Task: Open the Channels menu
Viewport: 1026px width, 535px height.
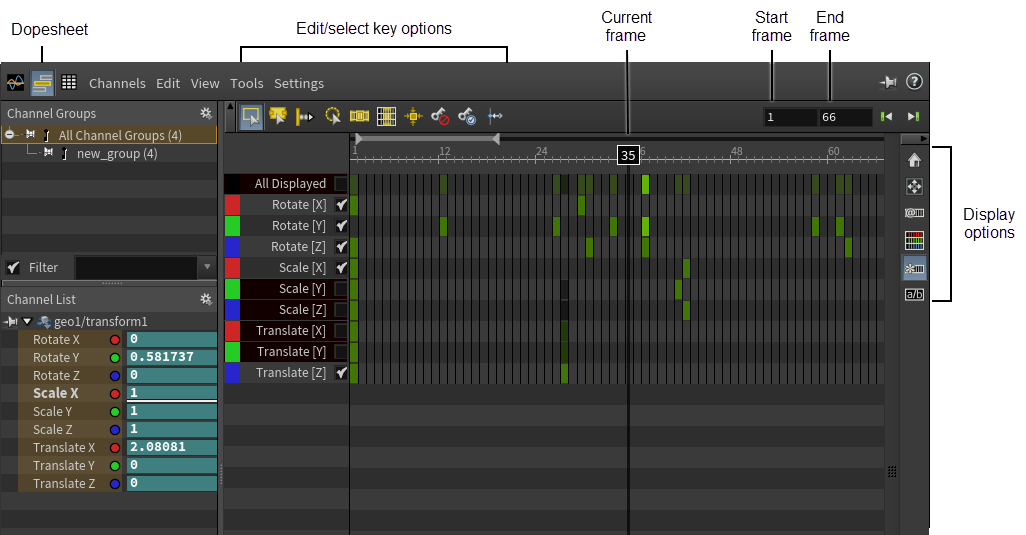Action: 117,84
